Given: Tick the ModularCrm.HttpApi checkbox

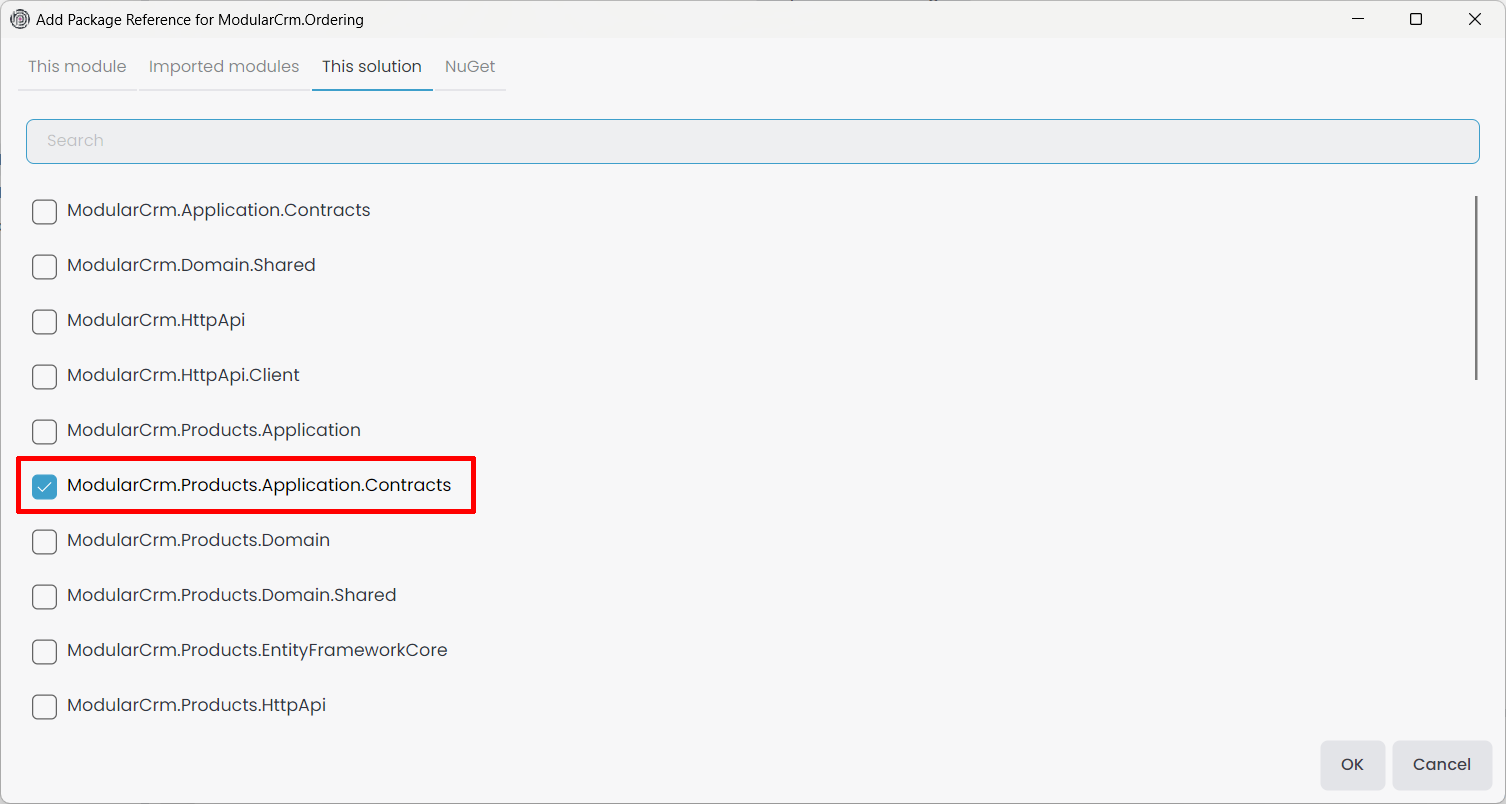Looking at the screenshot, I should [44, 321].
